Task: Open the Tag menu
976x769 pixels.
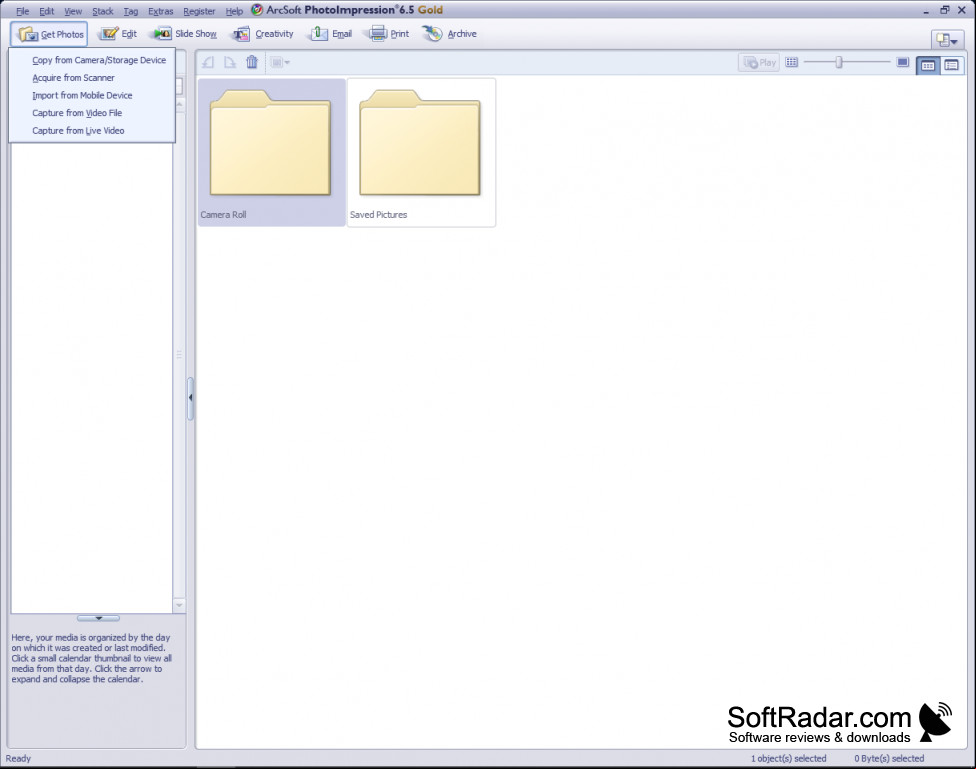Action: [x=131, y=11]
